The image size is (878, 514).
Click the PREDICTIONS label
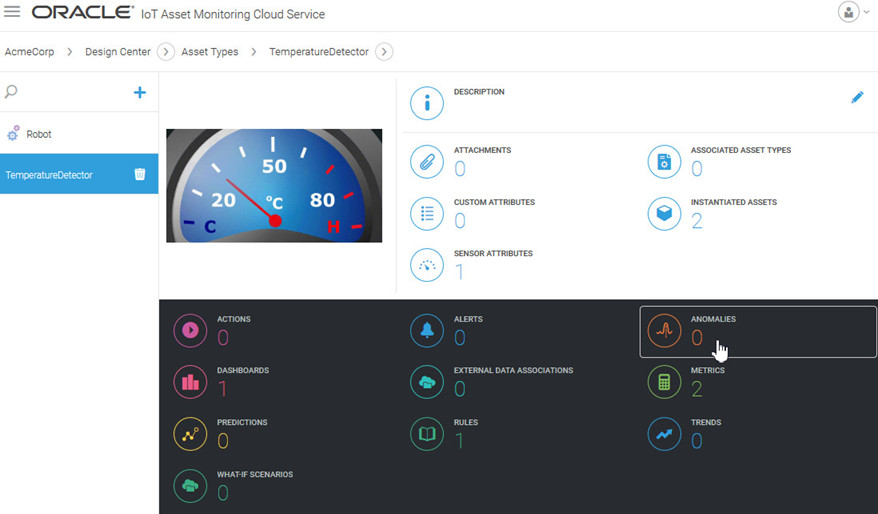[x=242, y=422]
